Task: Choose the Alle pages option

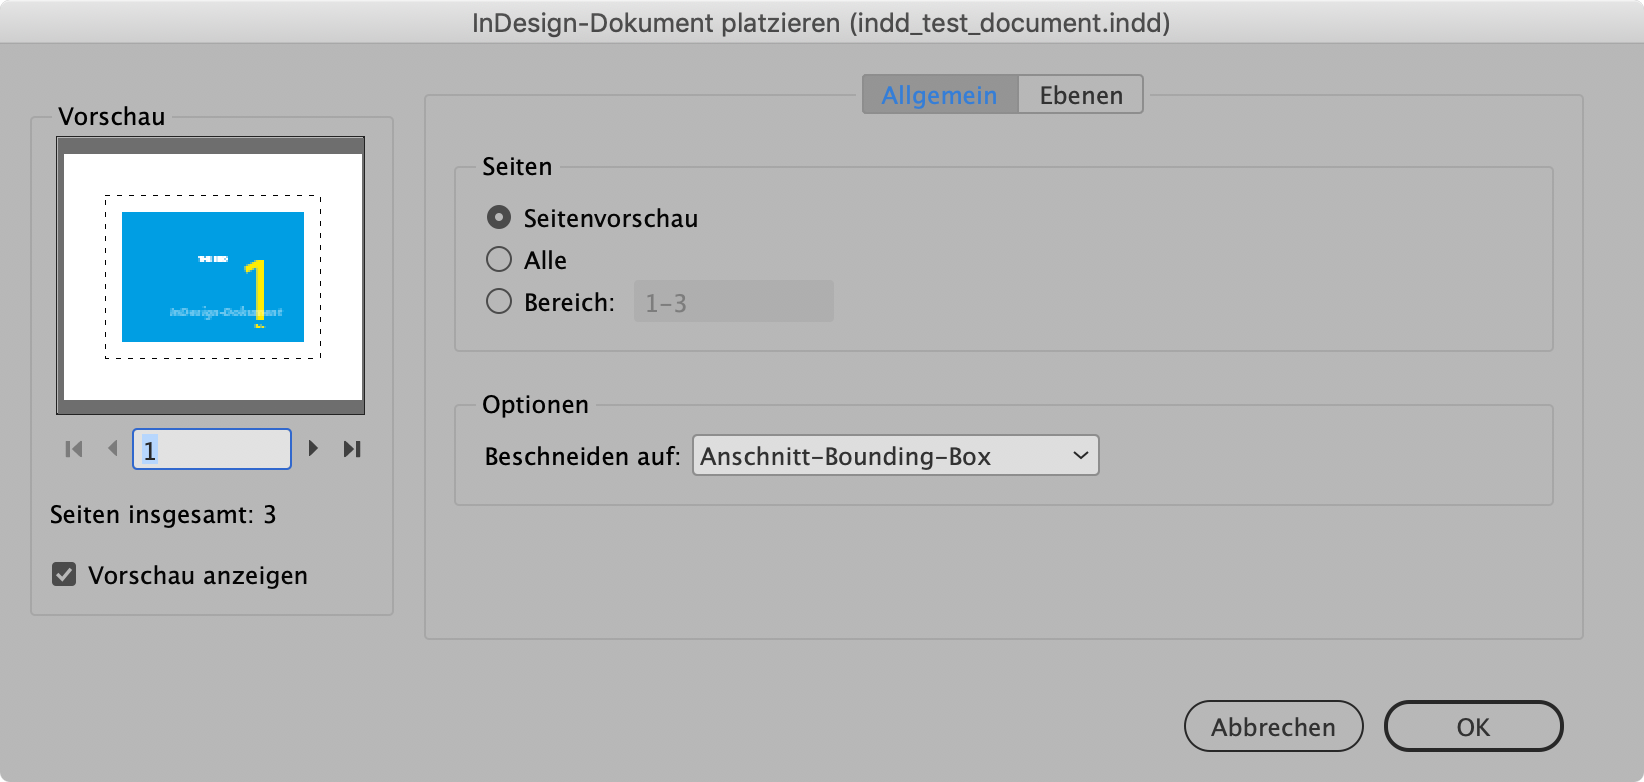Action: (498, 259)
